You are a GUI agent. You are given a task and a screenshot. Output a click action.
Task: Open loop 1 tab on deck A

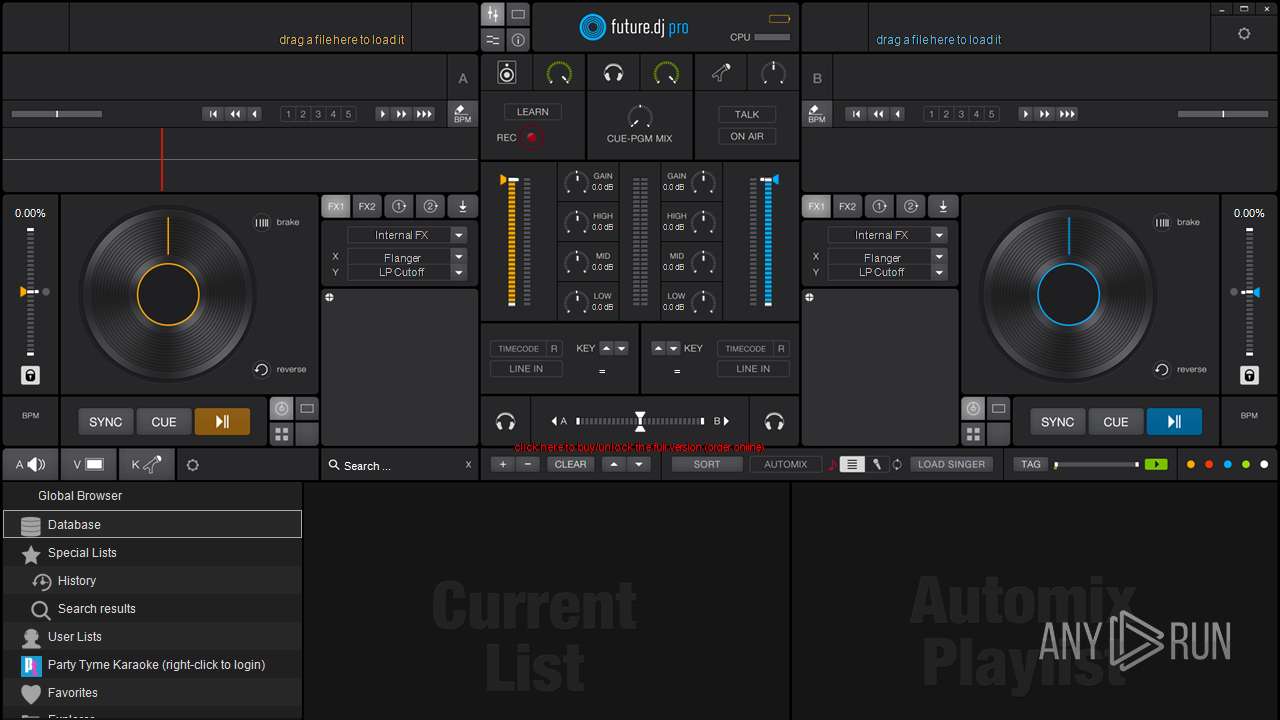(399, 207)
